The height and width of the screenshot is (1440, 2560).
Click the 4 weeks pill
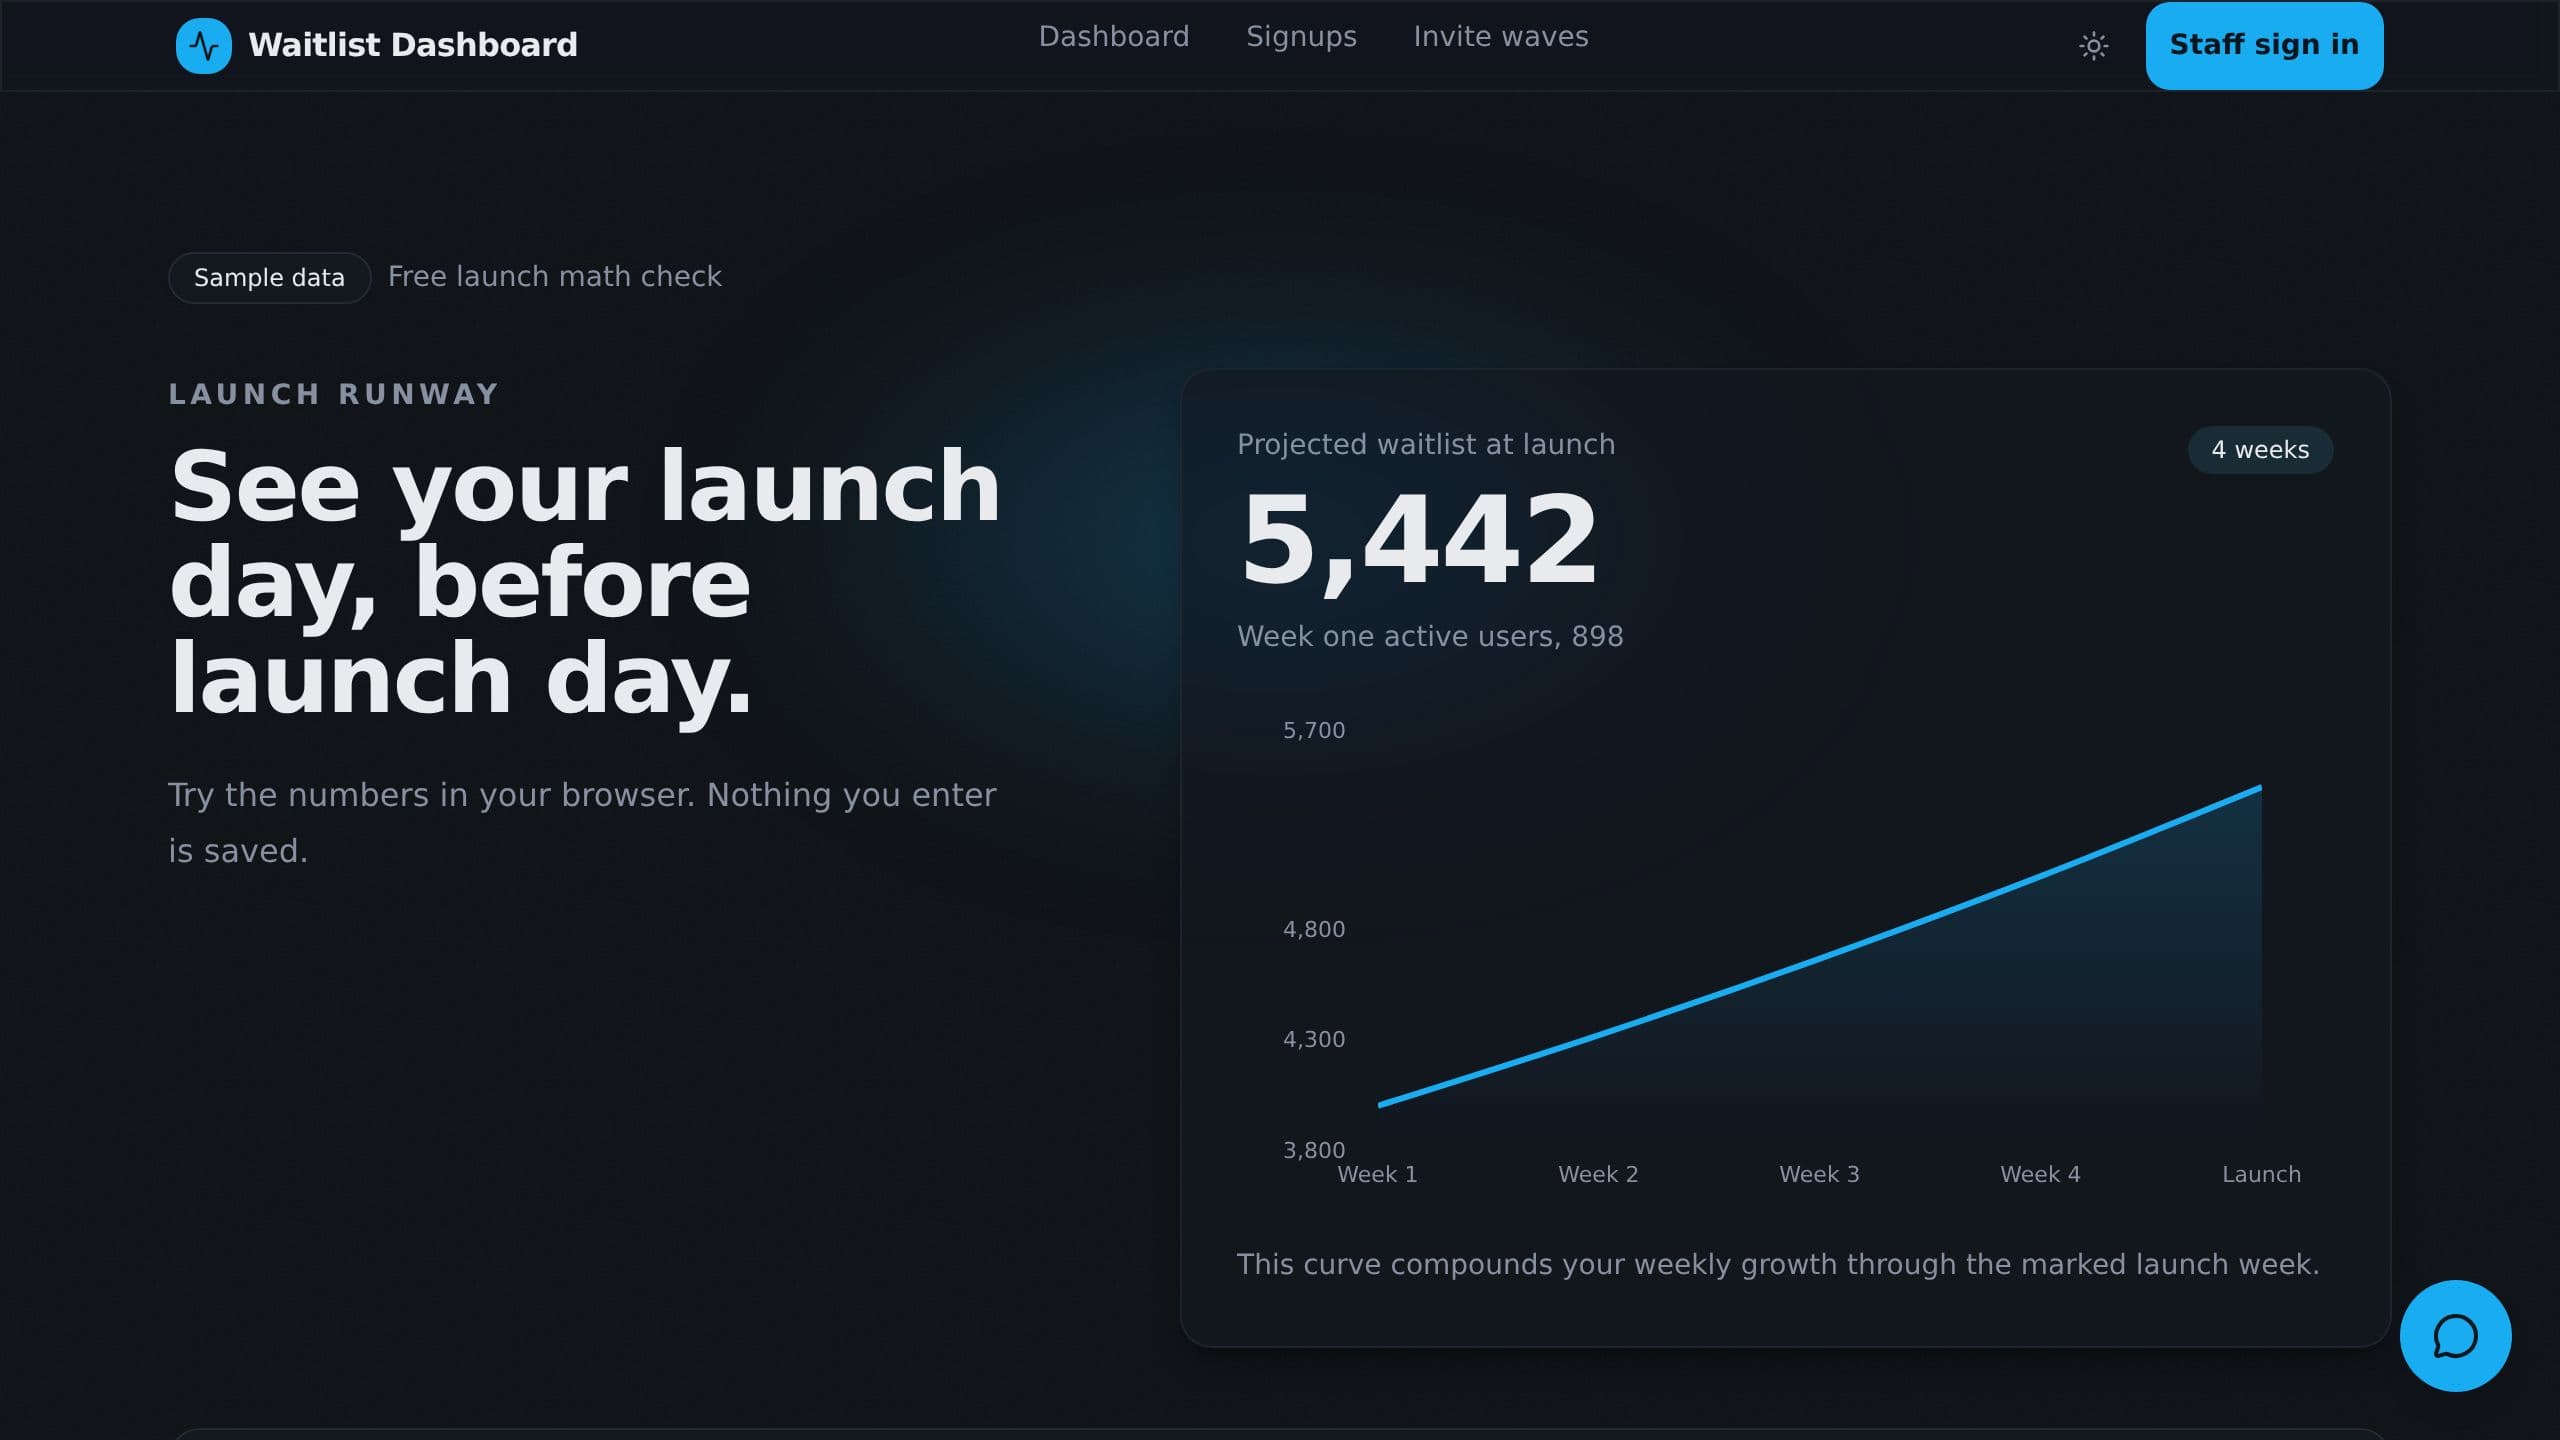click(x=2260, y=450)
